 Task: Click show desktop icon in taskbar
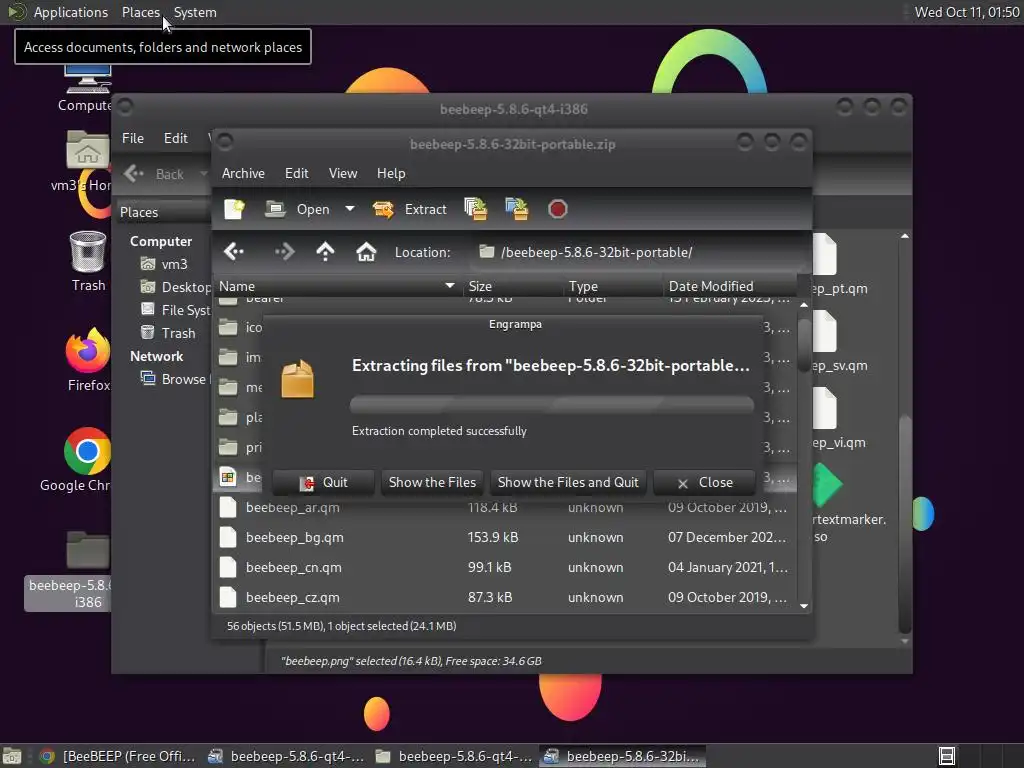click(12, 756)
